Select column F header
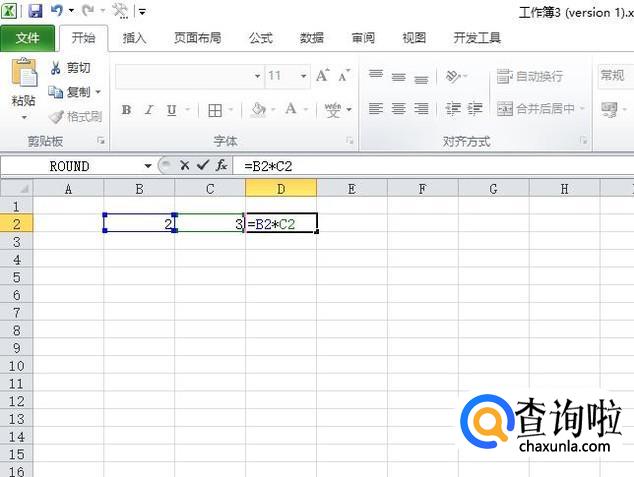Viewport: 634px width, 477px height. tap(423, 189)
